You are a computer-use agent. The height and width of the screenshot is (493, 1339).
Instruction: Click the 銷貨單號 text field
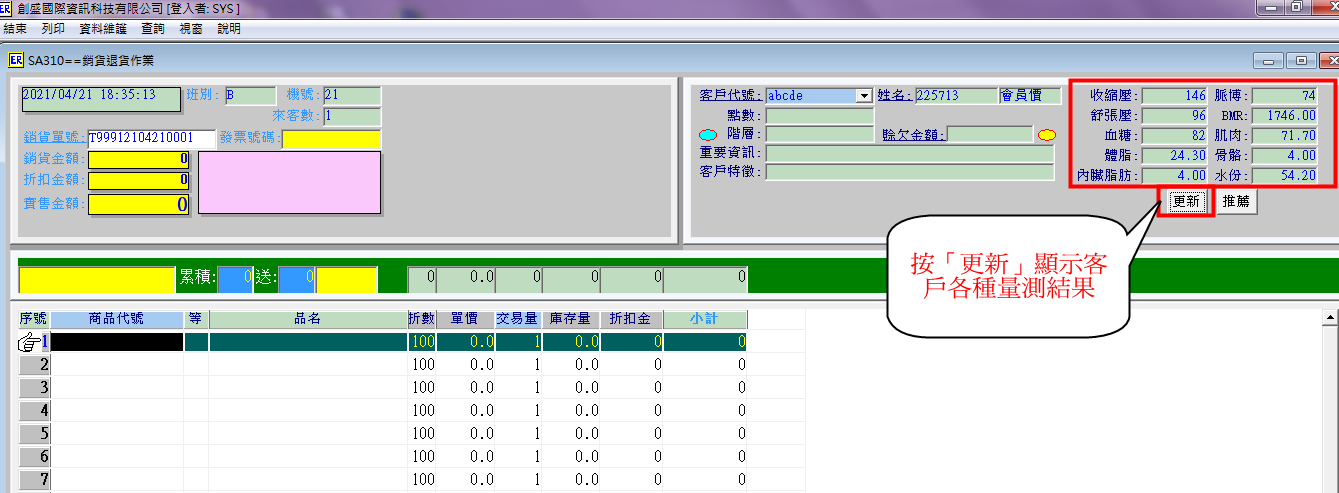[151, 138]
